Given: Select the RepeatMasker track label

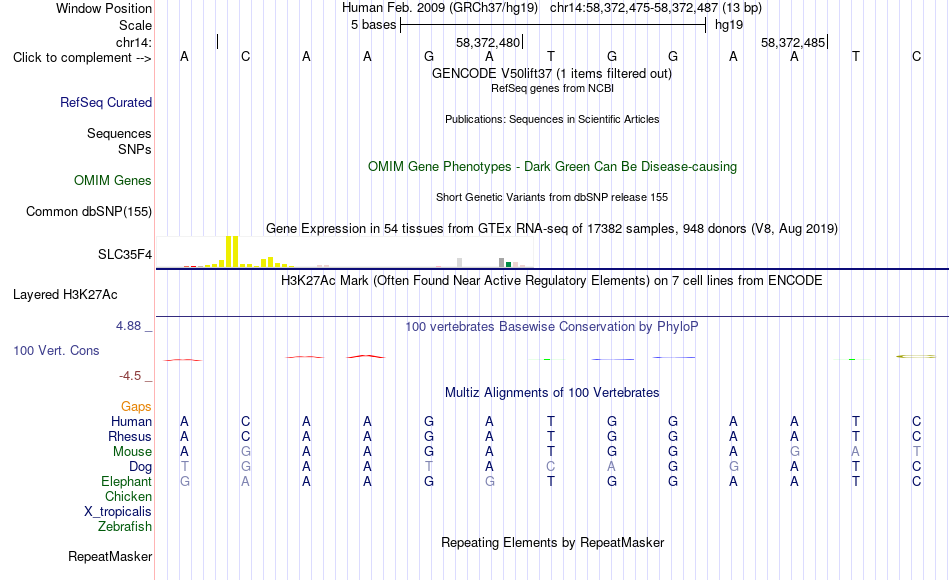Looking at the screenshot, I should (110, 556).
